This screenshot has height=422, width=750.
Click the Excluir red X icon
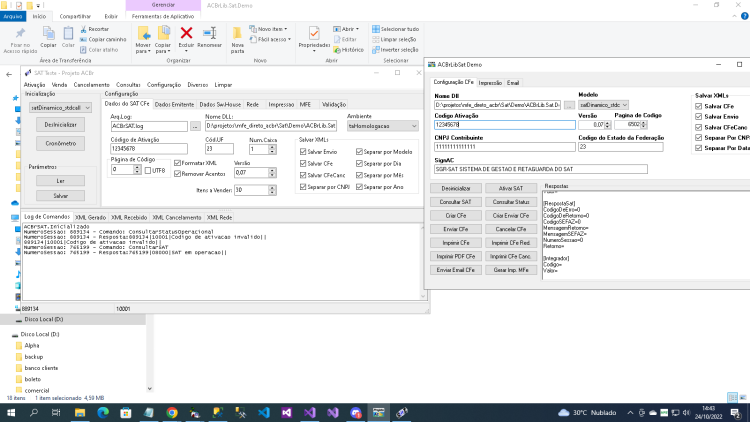click(186, 33)
